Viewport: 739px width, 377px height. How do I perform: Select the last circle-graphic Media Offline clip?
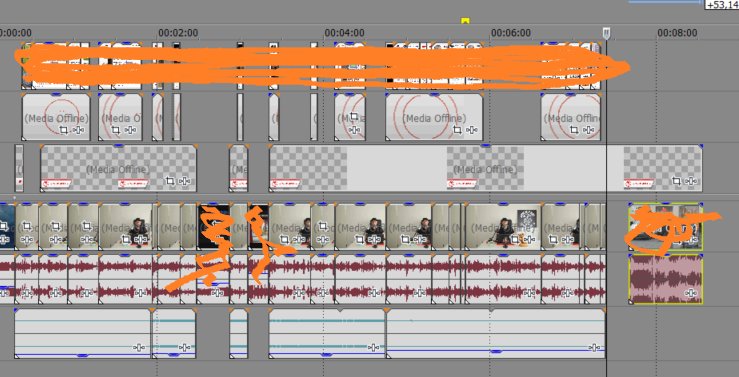tap(571, 117)
